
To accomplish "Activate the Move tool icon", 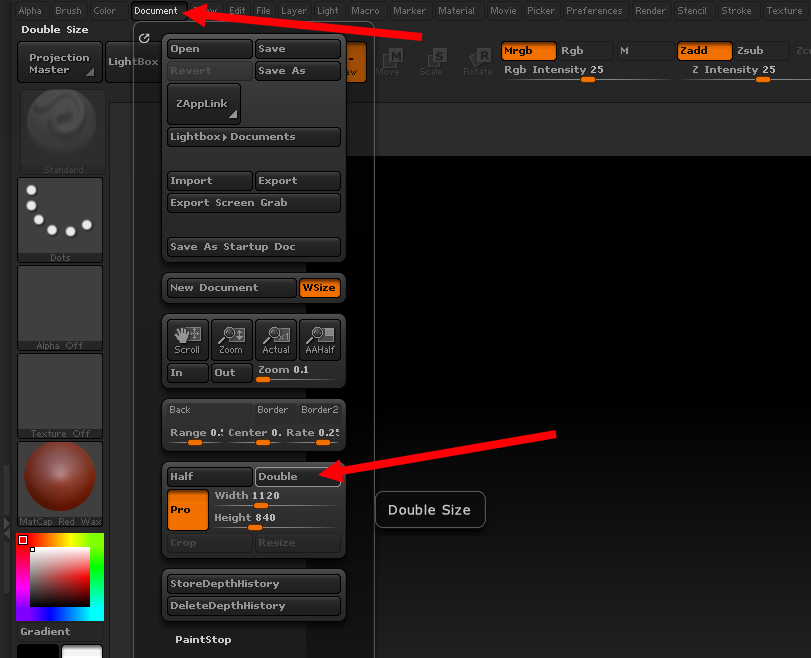I will click(388, 62).
